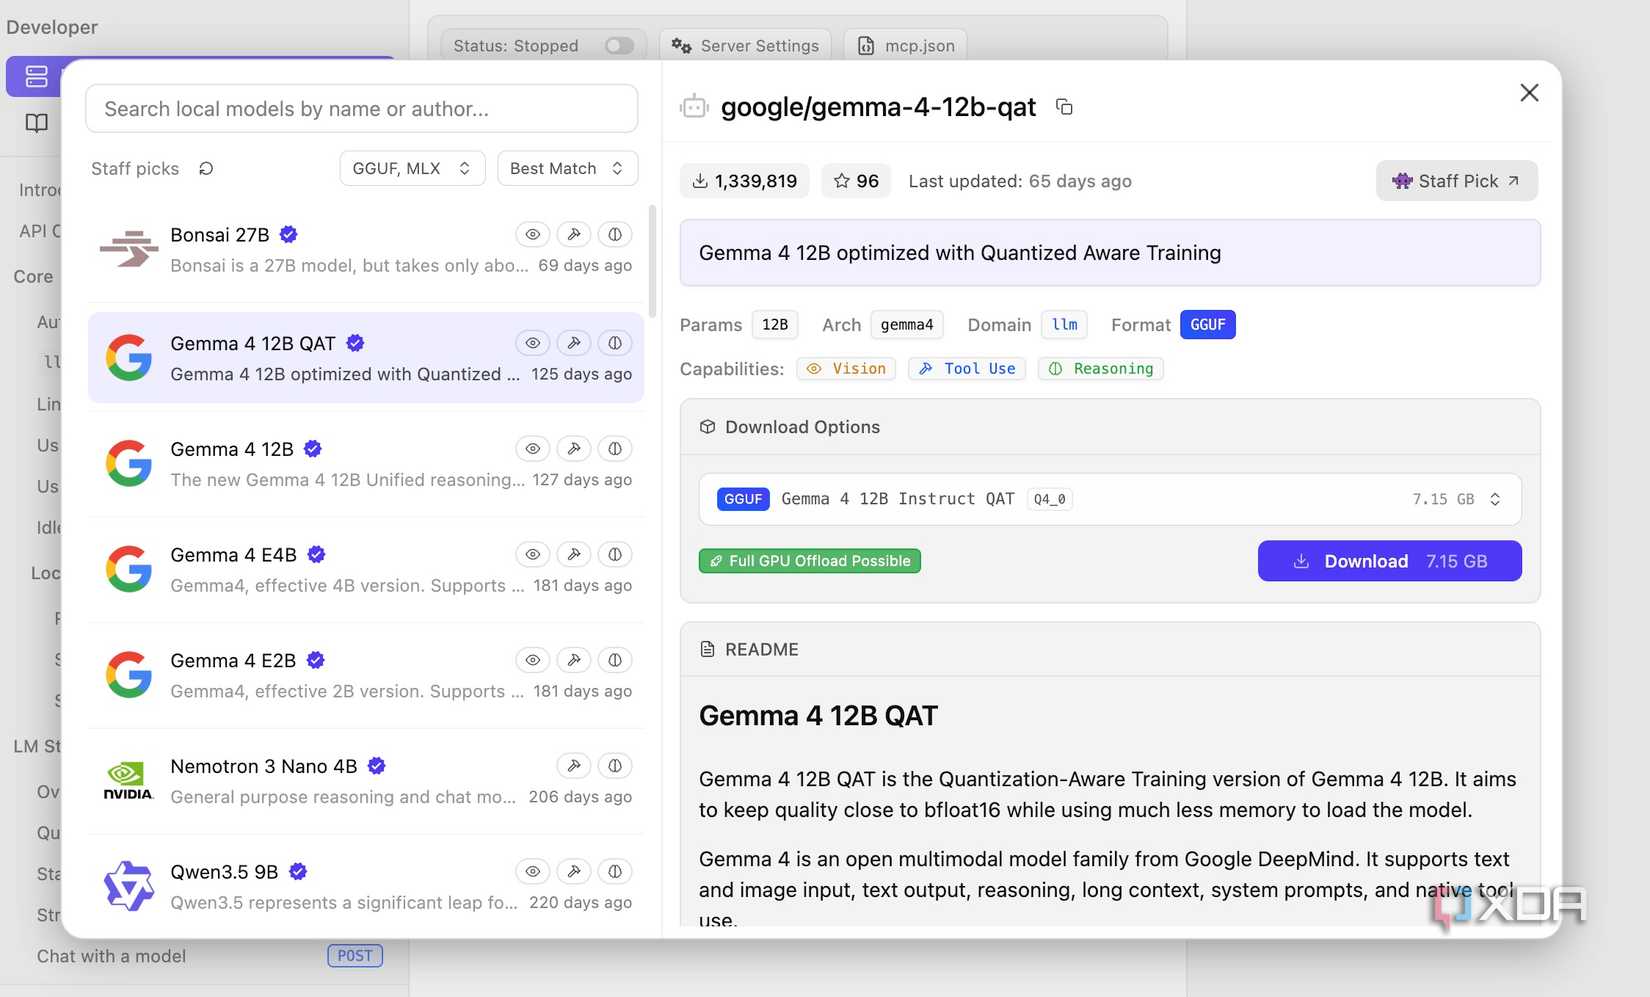Click the Gemma 4 E4B vision eye icon
This screenshot has height=997, width=1650.
point(533,554)
